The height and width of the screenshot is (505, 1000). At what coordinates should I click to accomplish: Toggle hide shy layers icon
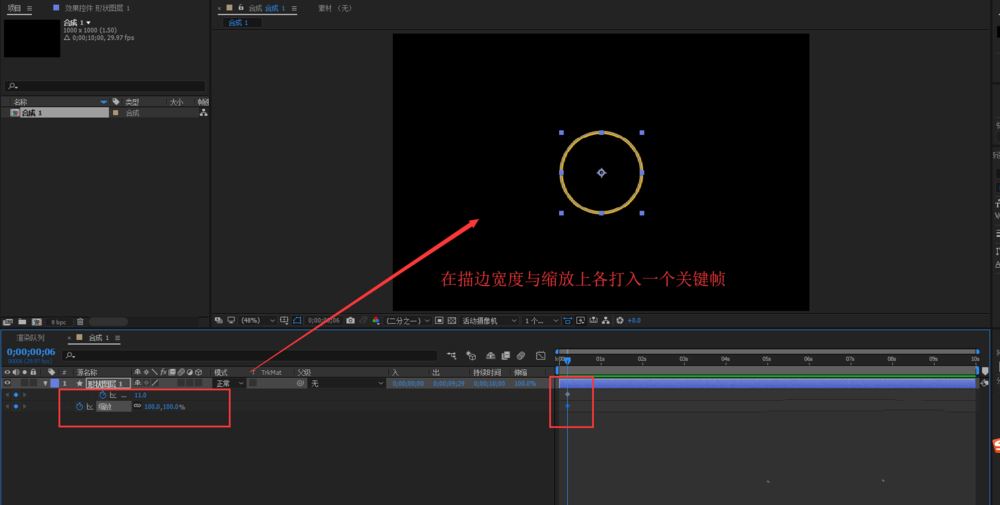point(490,356)
